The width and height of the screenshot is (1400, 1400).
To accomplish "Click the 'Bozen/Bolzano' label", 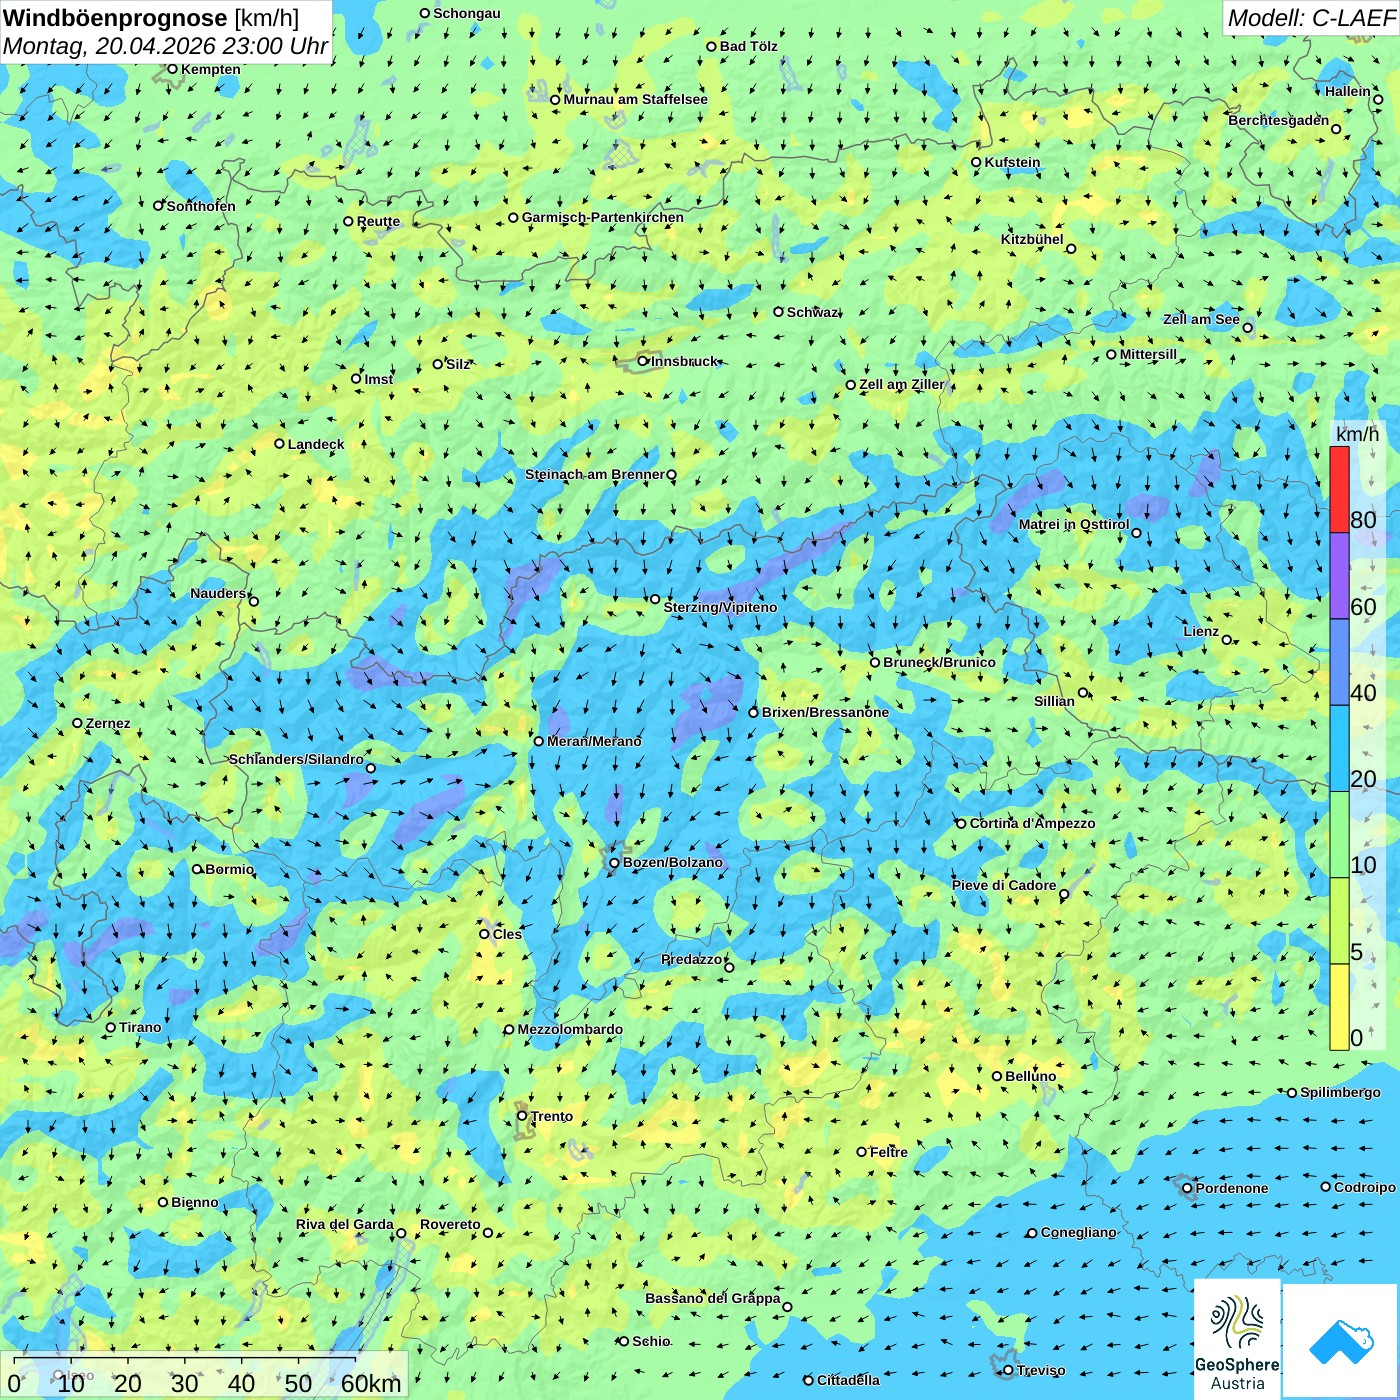I will click(x=672, y=862).
